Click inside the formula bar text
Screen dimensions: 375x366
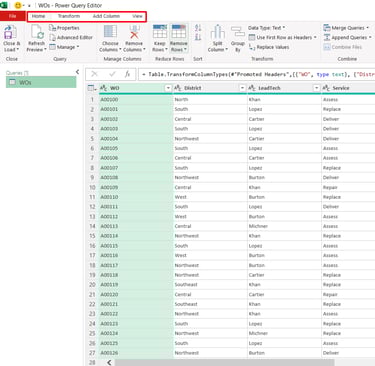pyautogui.click(x=257, y=74)
